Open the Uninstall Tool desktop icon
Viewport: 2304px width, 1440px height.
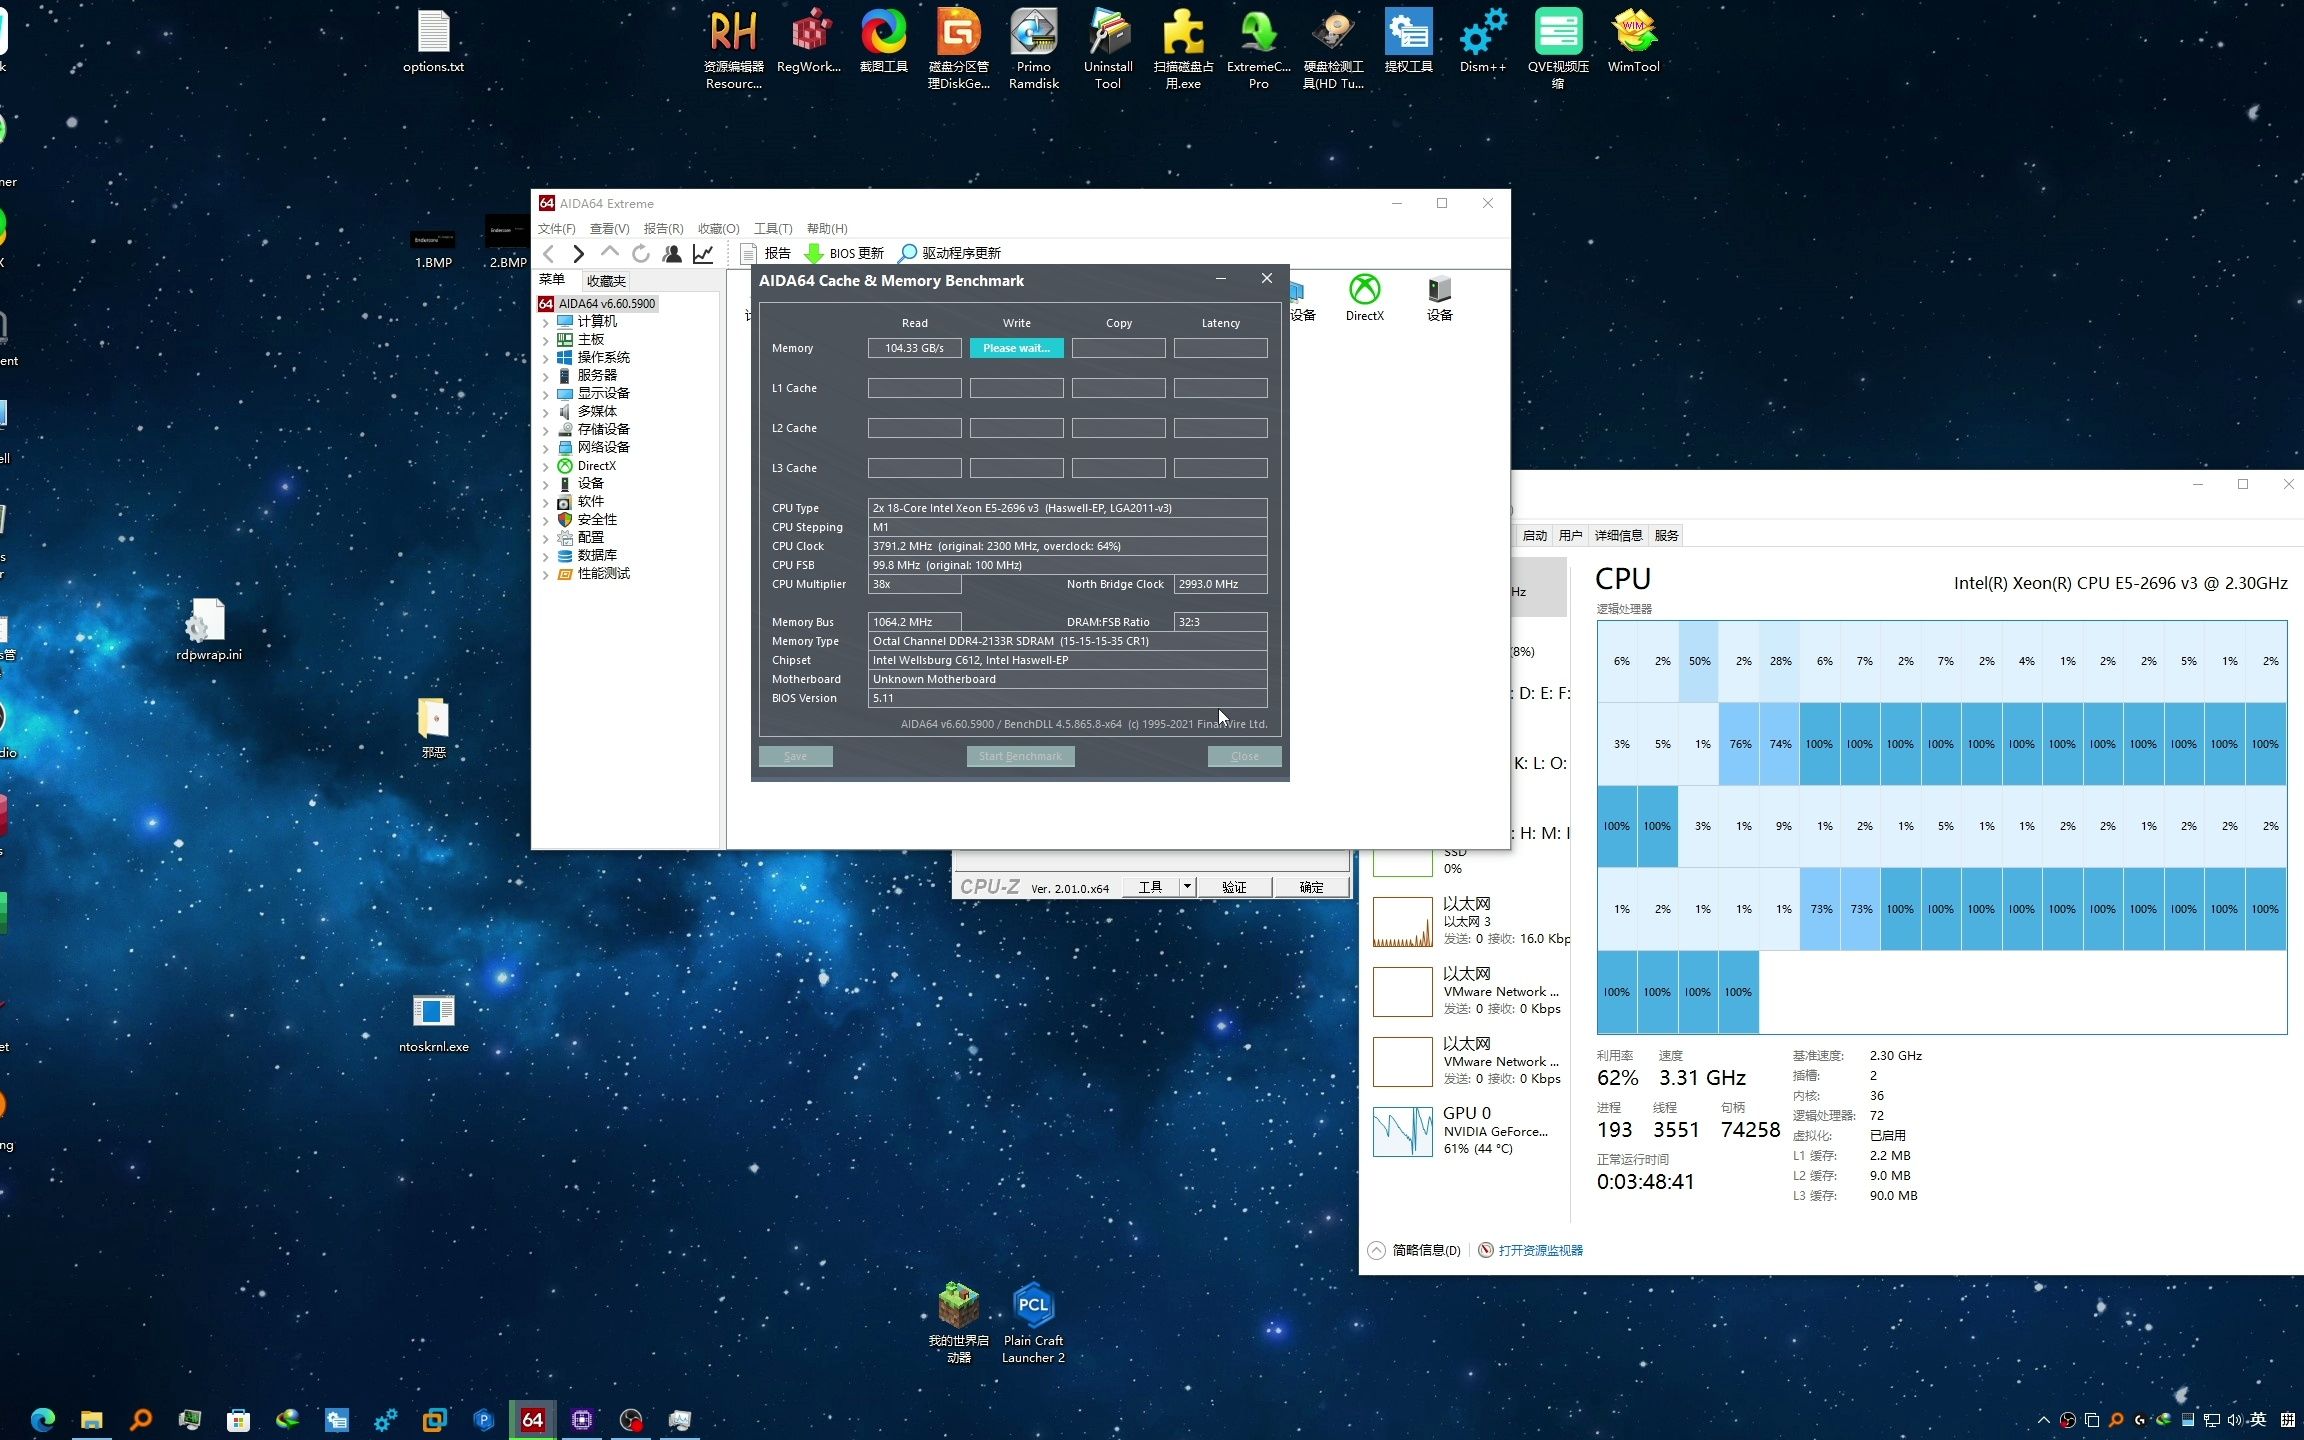[1108, 48]
